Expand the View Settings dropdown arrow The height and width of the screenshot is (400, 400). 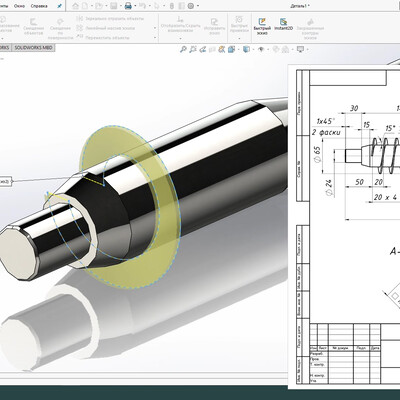[307, 49]
